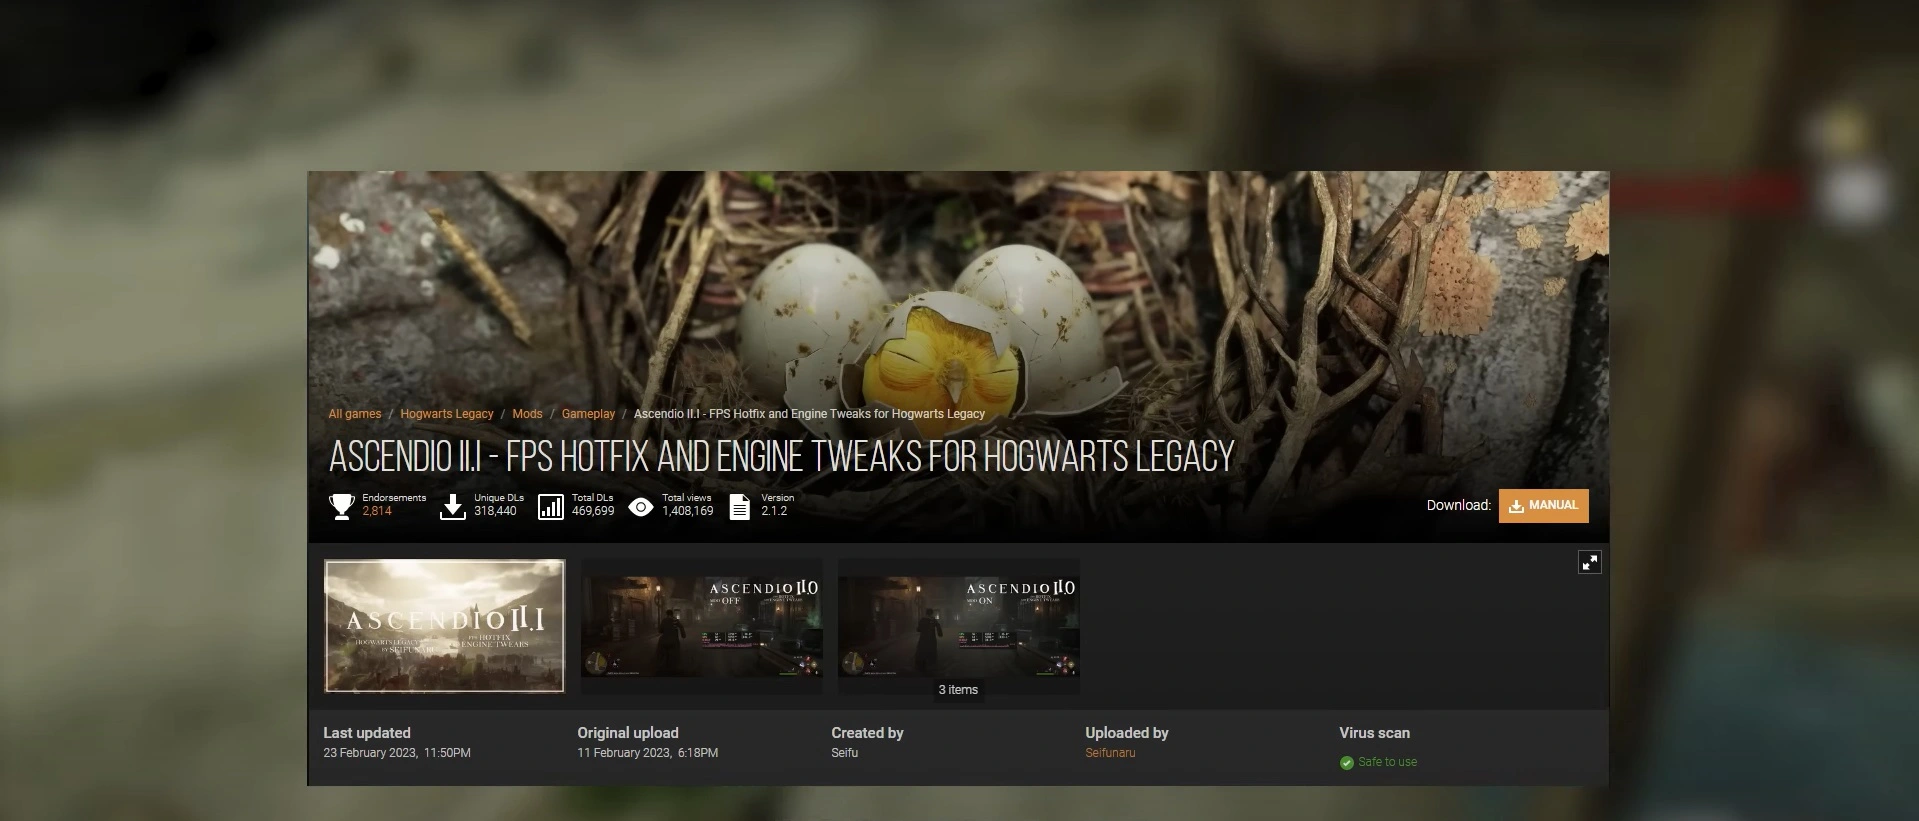View the Ascendio mod ON comparison thumbnail
Image resolution: width=1919 pixels, height=821 pixels.
tap(958, 620)
